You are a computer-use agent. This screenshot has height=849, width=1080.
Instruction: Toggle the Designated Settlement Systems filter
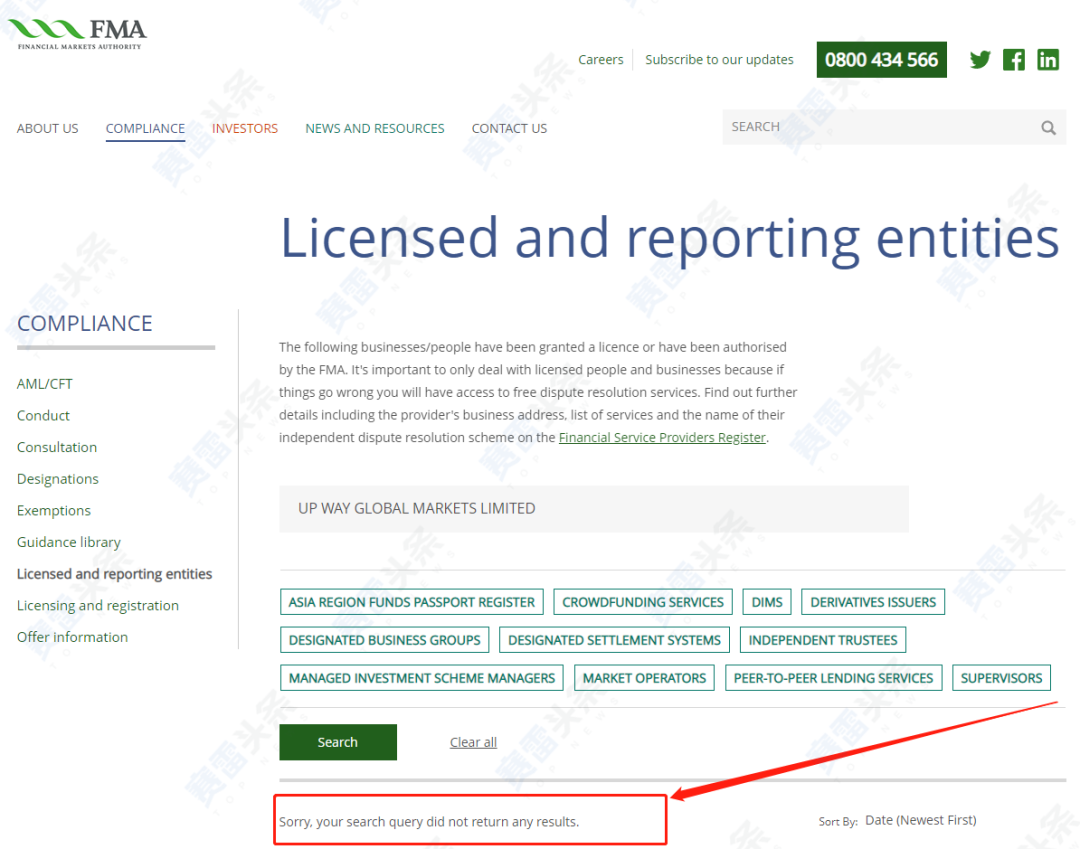[614, 640]
